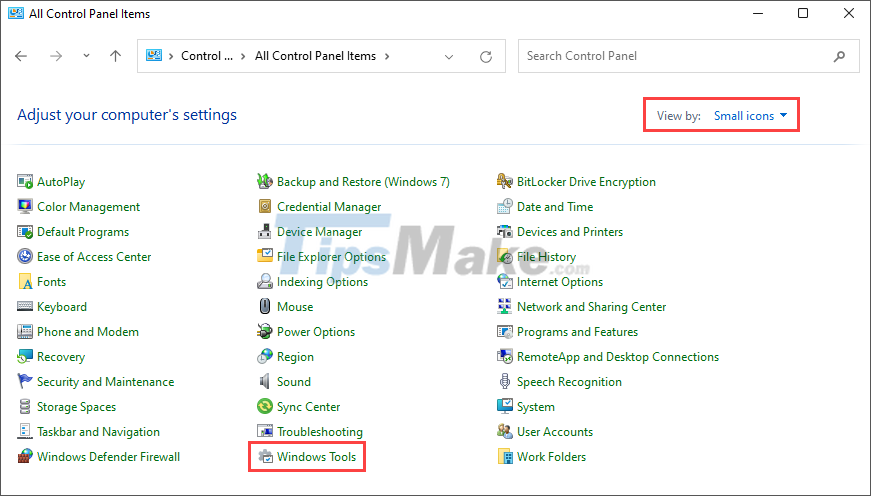871x496 pixels.
Task: Open the recent locations dropdown arrow
Action: coord(86,56)
